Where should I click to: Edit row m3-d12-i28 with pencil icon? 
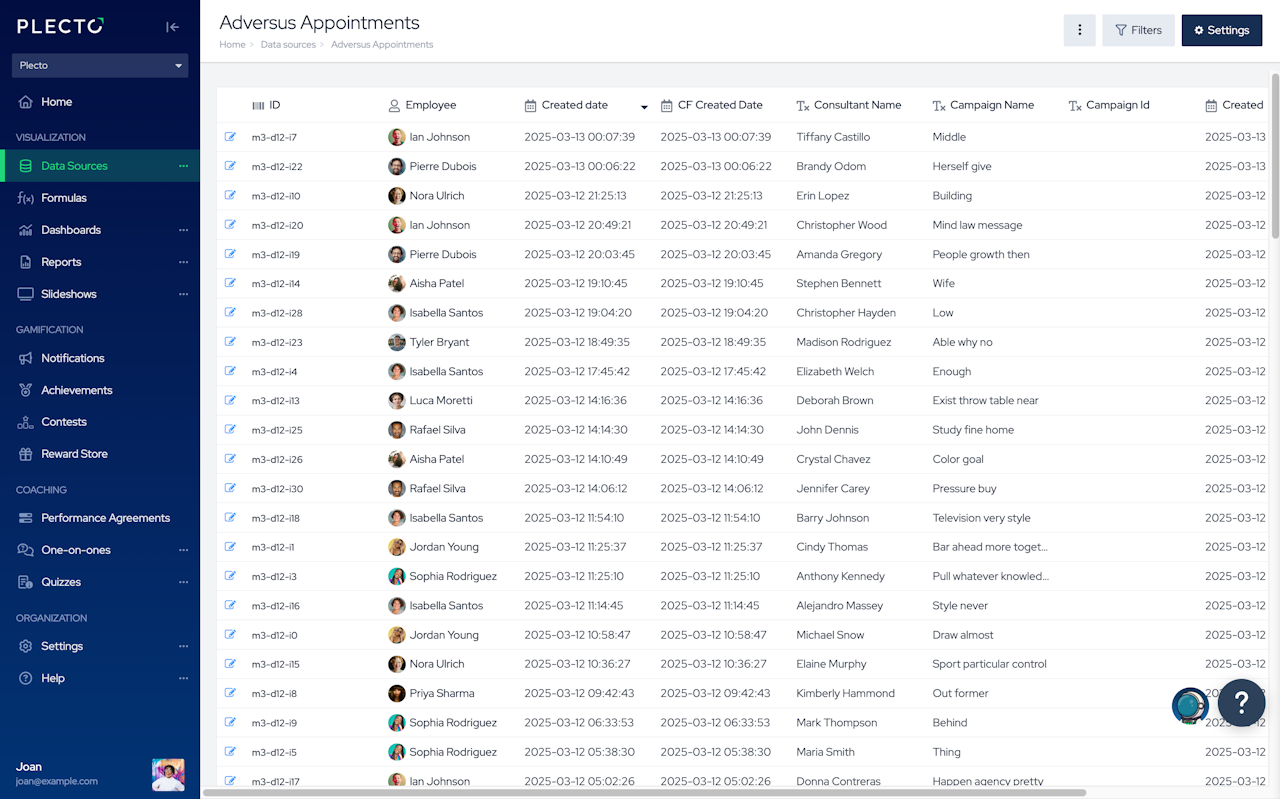point(230,312)
